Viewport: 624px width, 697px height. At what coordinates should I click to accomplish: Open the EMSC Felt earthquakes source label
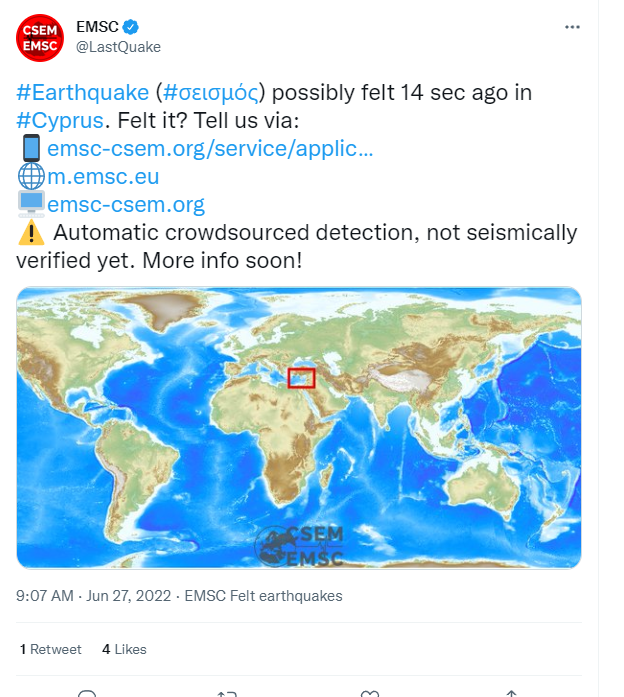tap(263, 596)
